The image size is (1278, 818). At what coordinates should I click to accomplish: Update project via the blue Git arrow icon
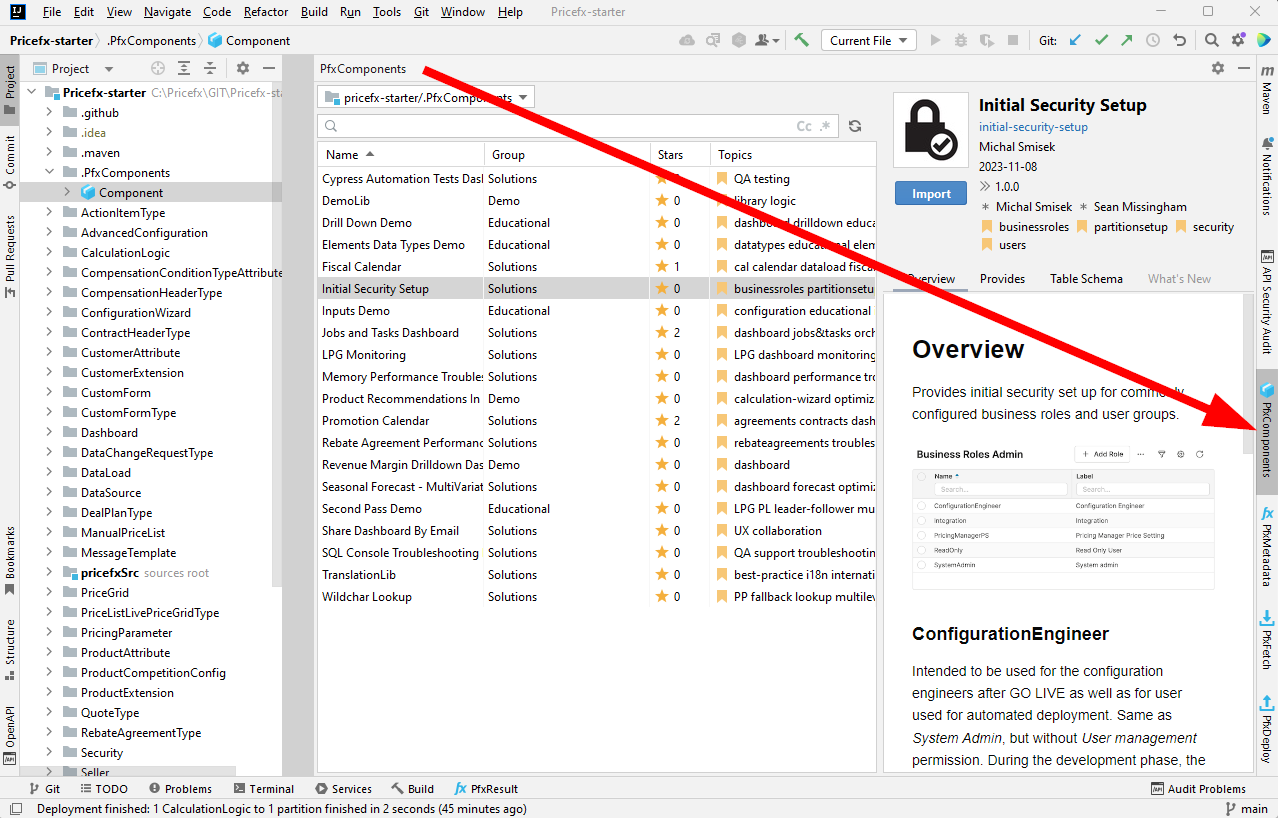[1075, 40]
